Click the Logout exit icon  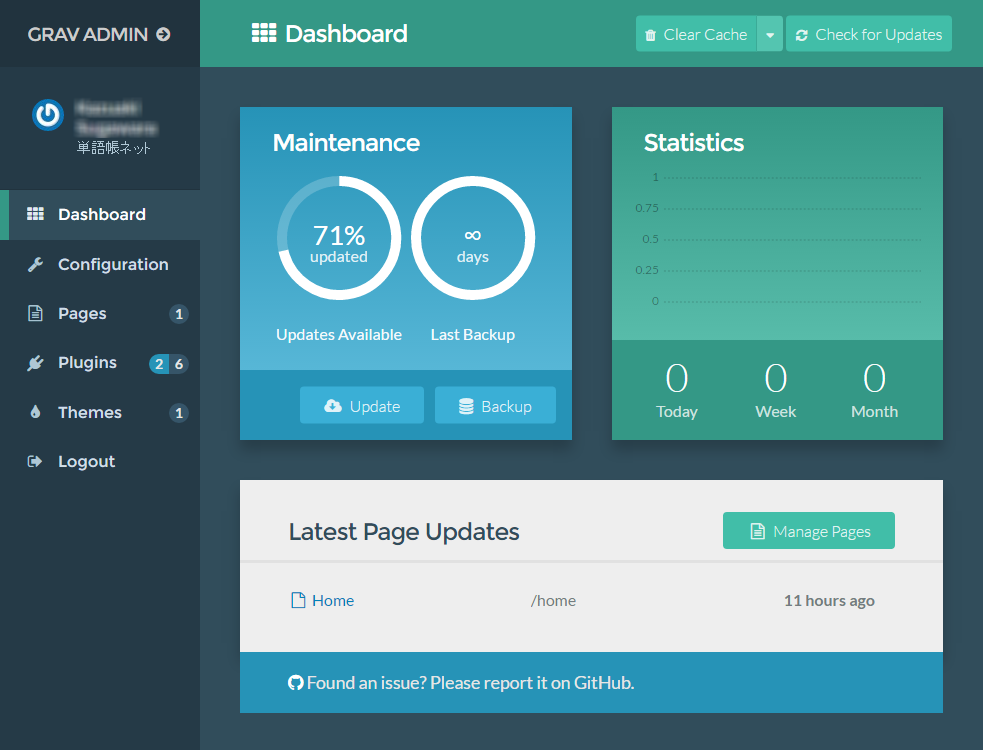point(36,461)
